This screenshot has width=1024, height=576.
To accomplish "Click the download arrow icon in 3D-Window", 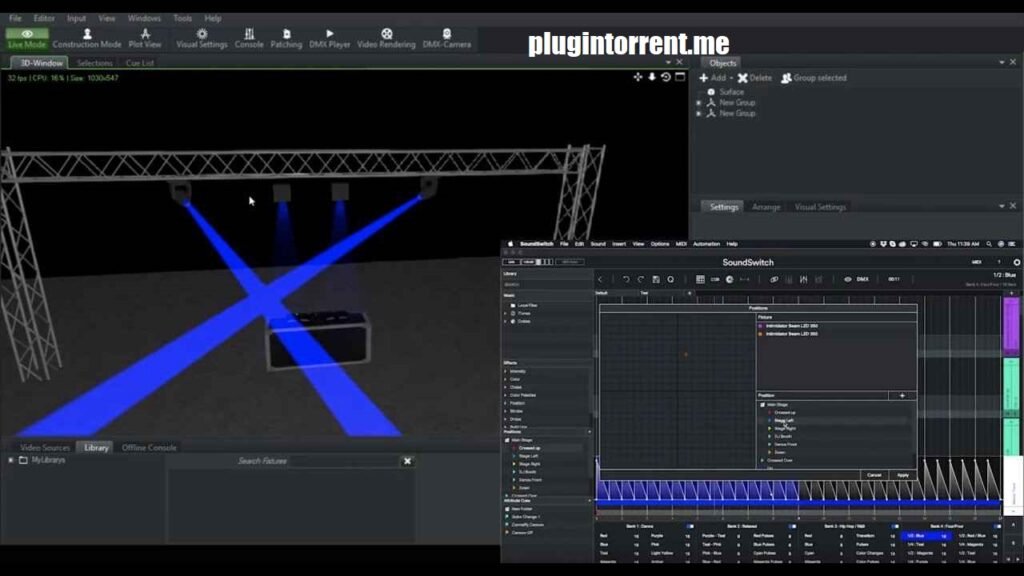I will click(652, 77).
